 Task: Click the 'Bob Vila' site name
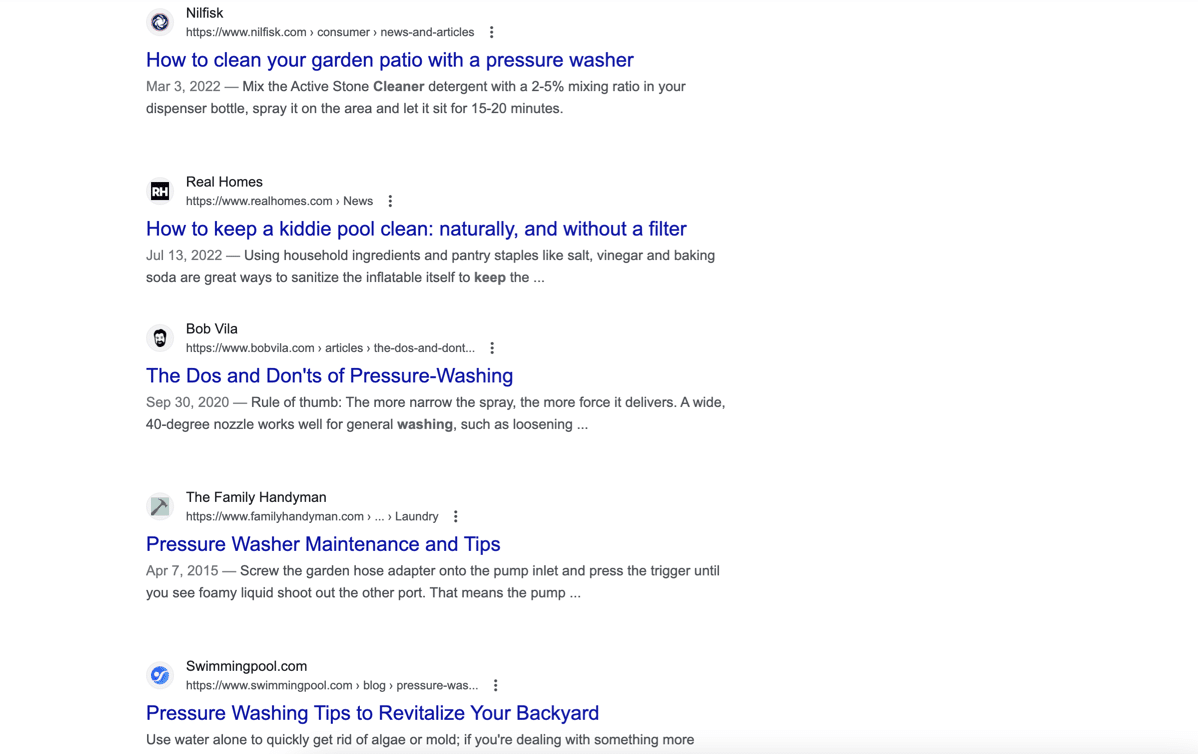(212, 329)
